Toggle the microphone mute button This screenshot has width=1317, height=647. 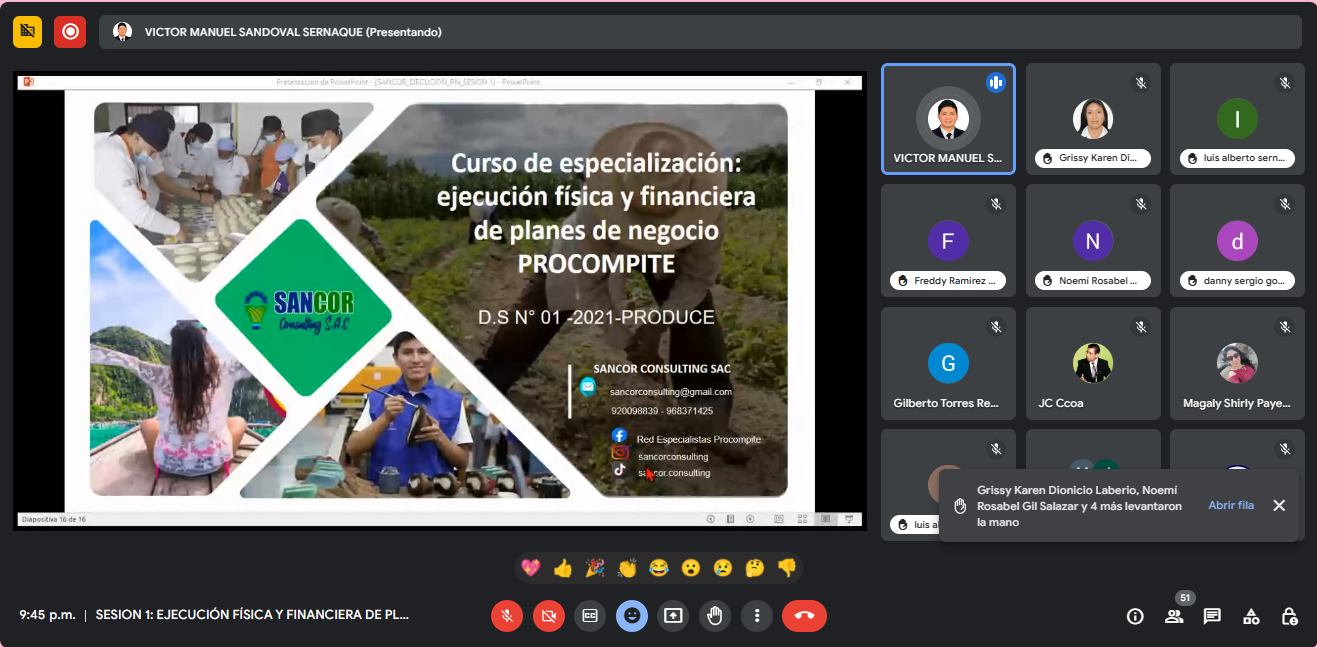pos(507,616)
